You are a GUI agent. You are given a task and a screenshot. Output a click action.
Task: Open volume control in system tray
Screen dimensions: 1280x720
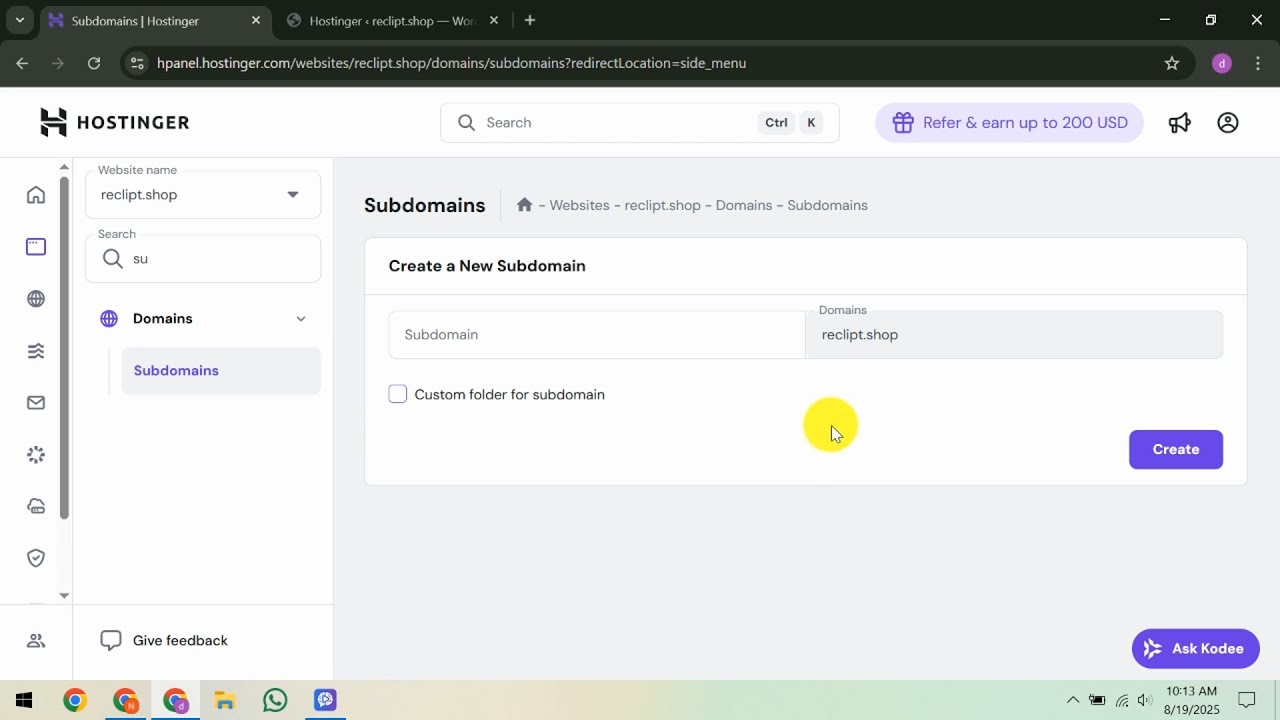1145,700
